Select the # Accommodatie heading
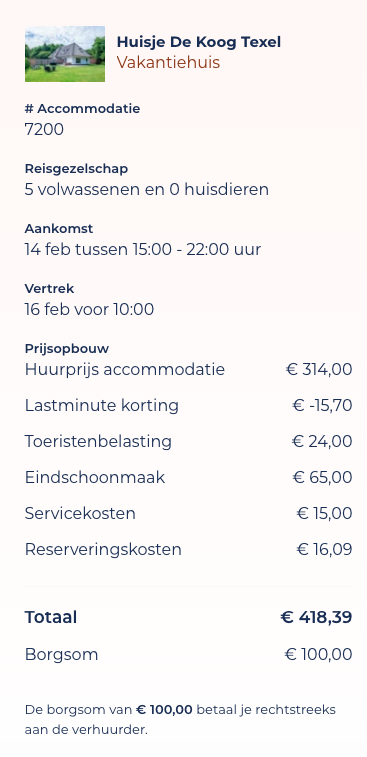The height and width of the screenshot is (757, 367). (x=82, y=109)
